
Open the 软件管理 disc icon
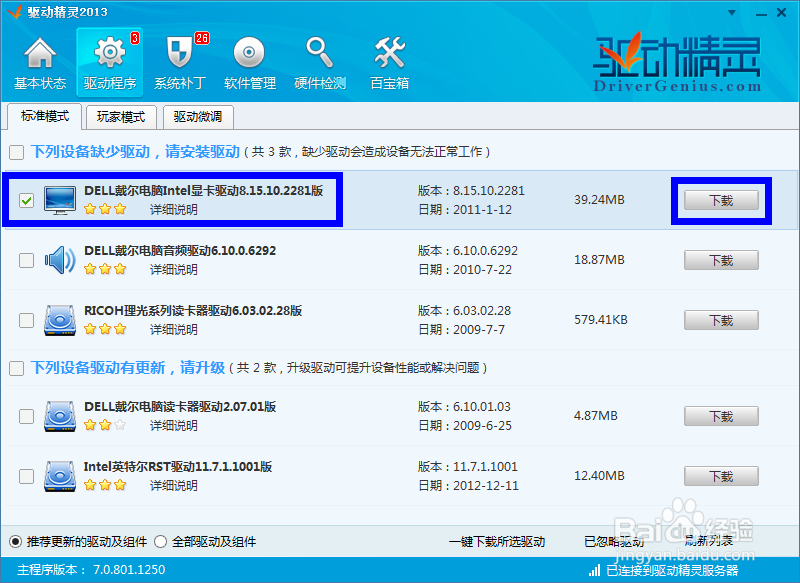(x=249, y=53)
